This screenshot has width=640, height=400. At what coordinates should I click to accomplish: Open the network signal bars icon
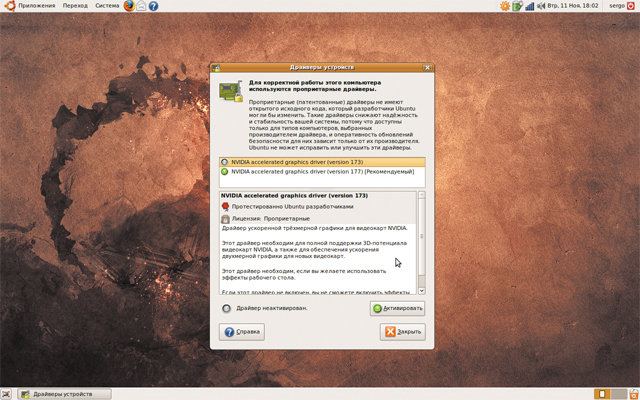pos(529,6)
